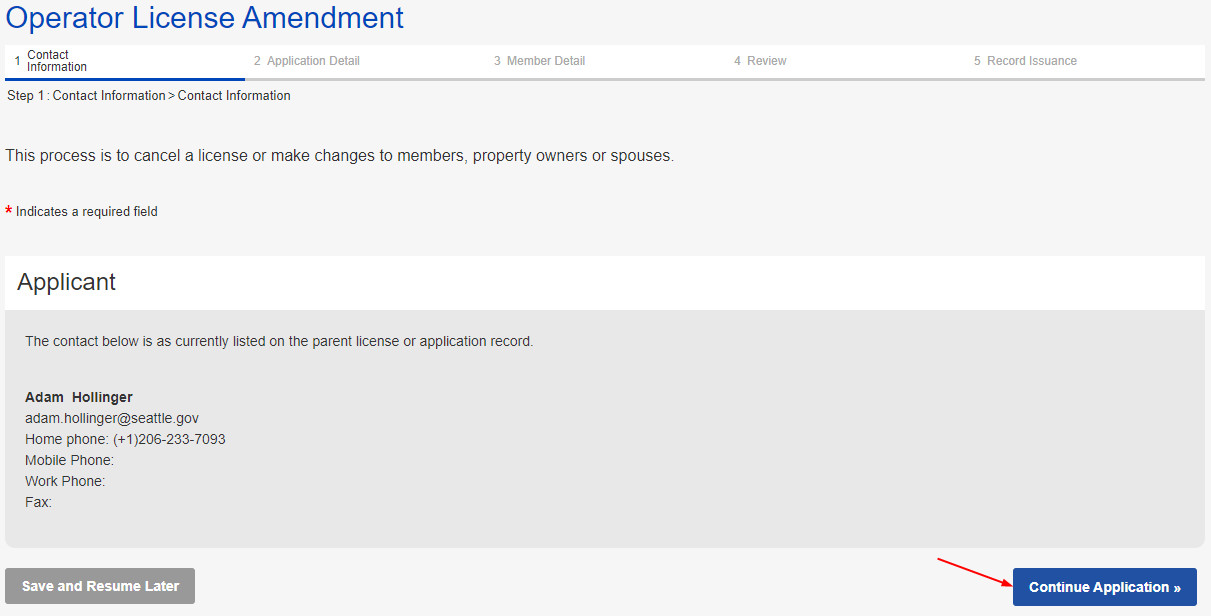Click the home phone number (+1)206-233-7093
1211x616 pixels.
[168, 439]
